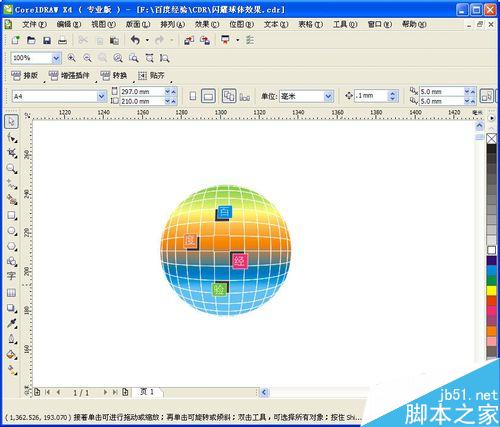Click the 贴齐 snap button
The image size is (500, 427).
pyautogui.click(x=151, y=76)
